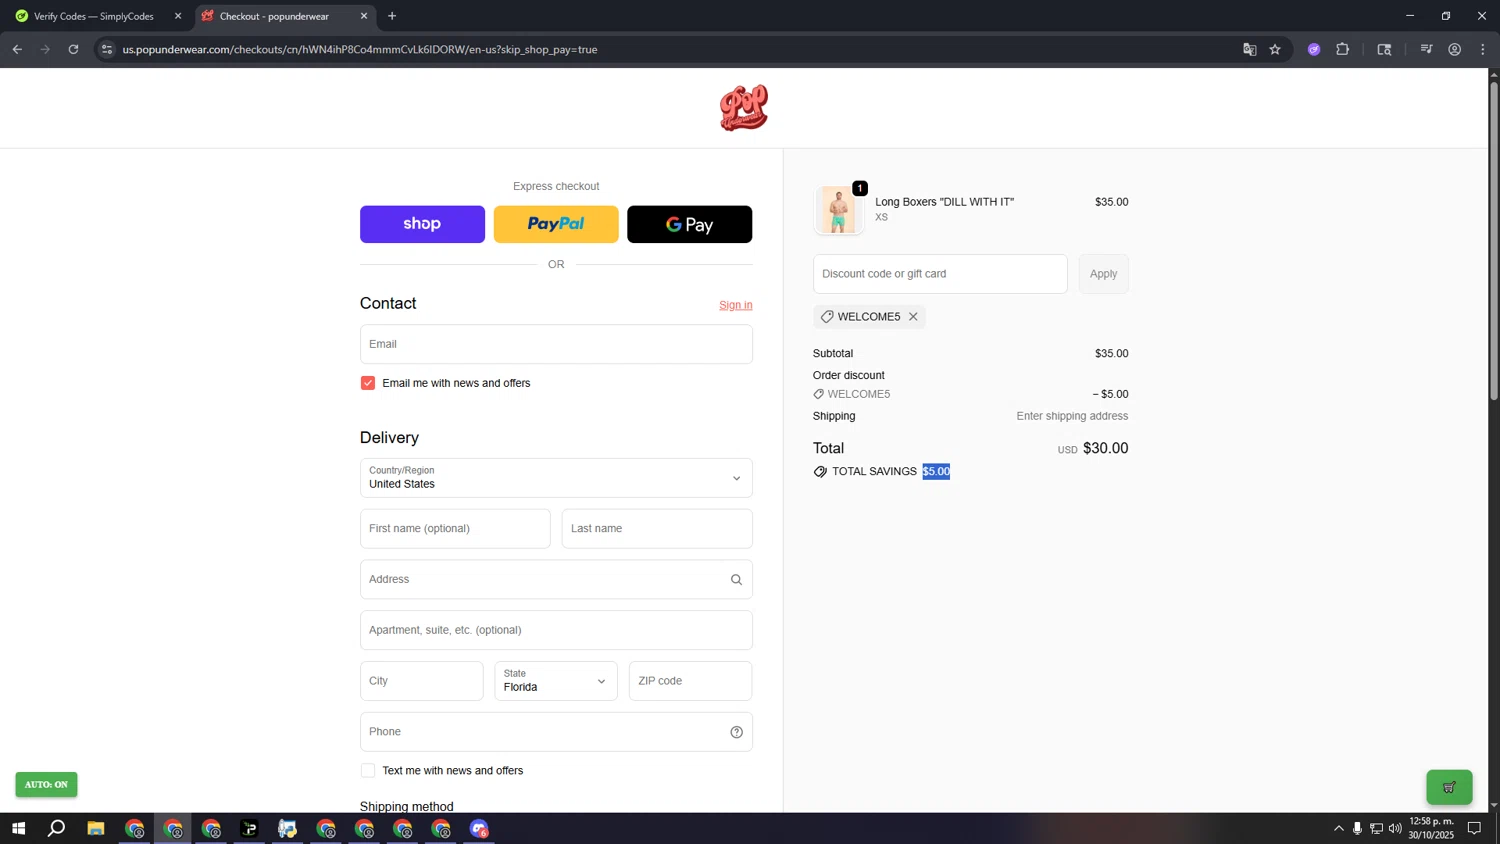Open Windows taskbar search
The width and height of the screenshot is (1500, 844).
tap(57, 828)
